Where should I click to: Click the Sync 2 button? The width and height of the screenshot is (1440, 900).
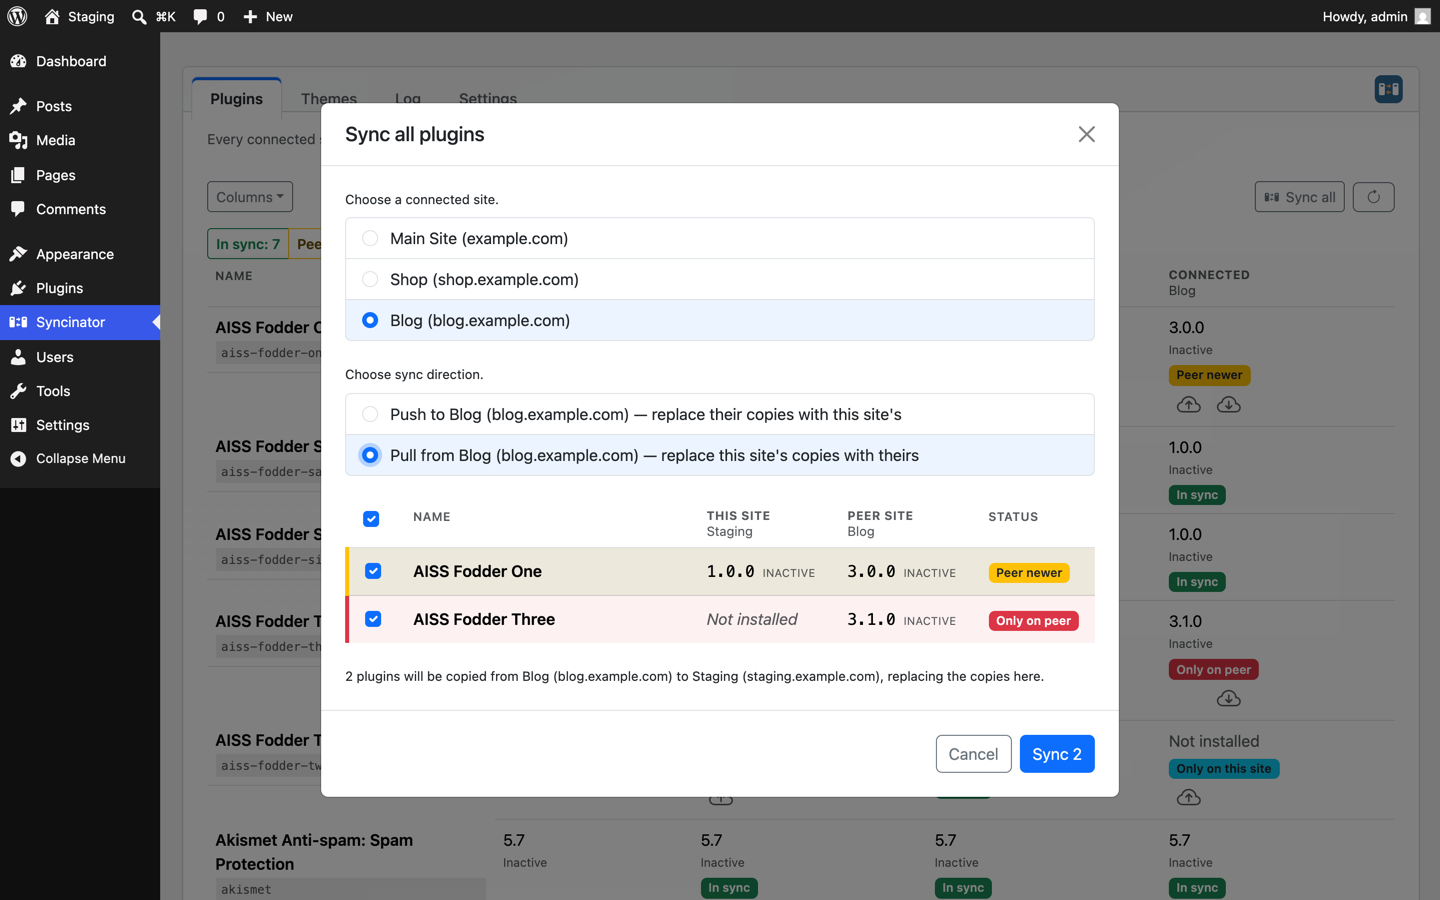1057,754
